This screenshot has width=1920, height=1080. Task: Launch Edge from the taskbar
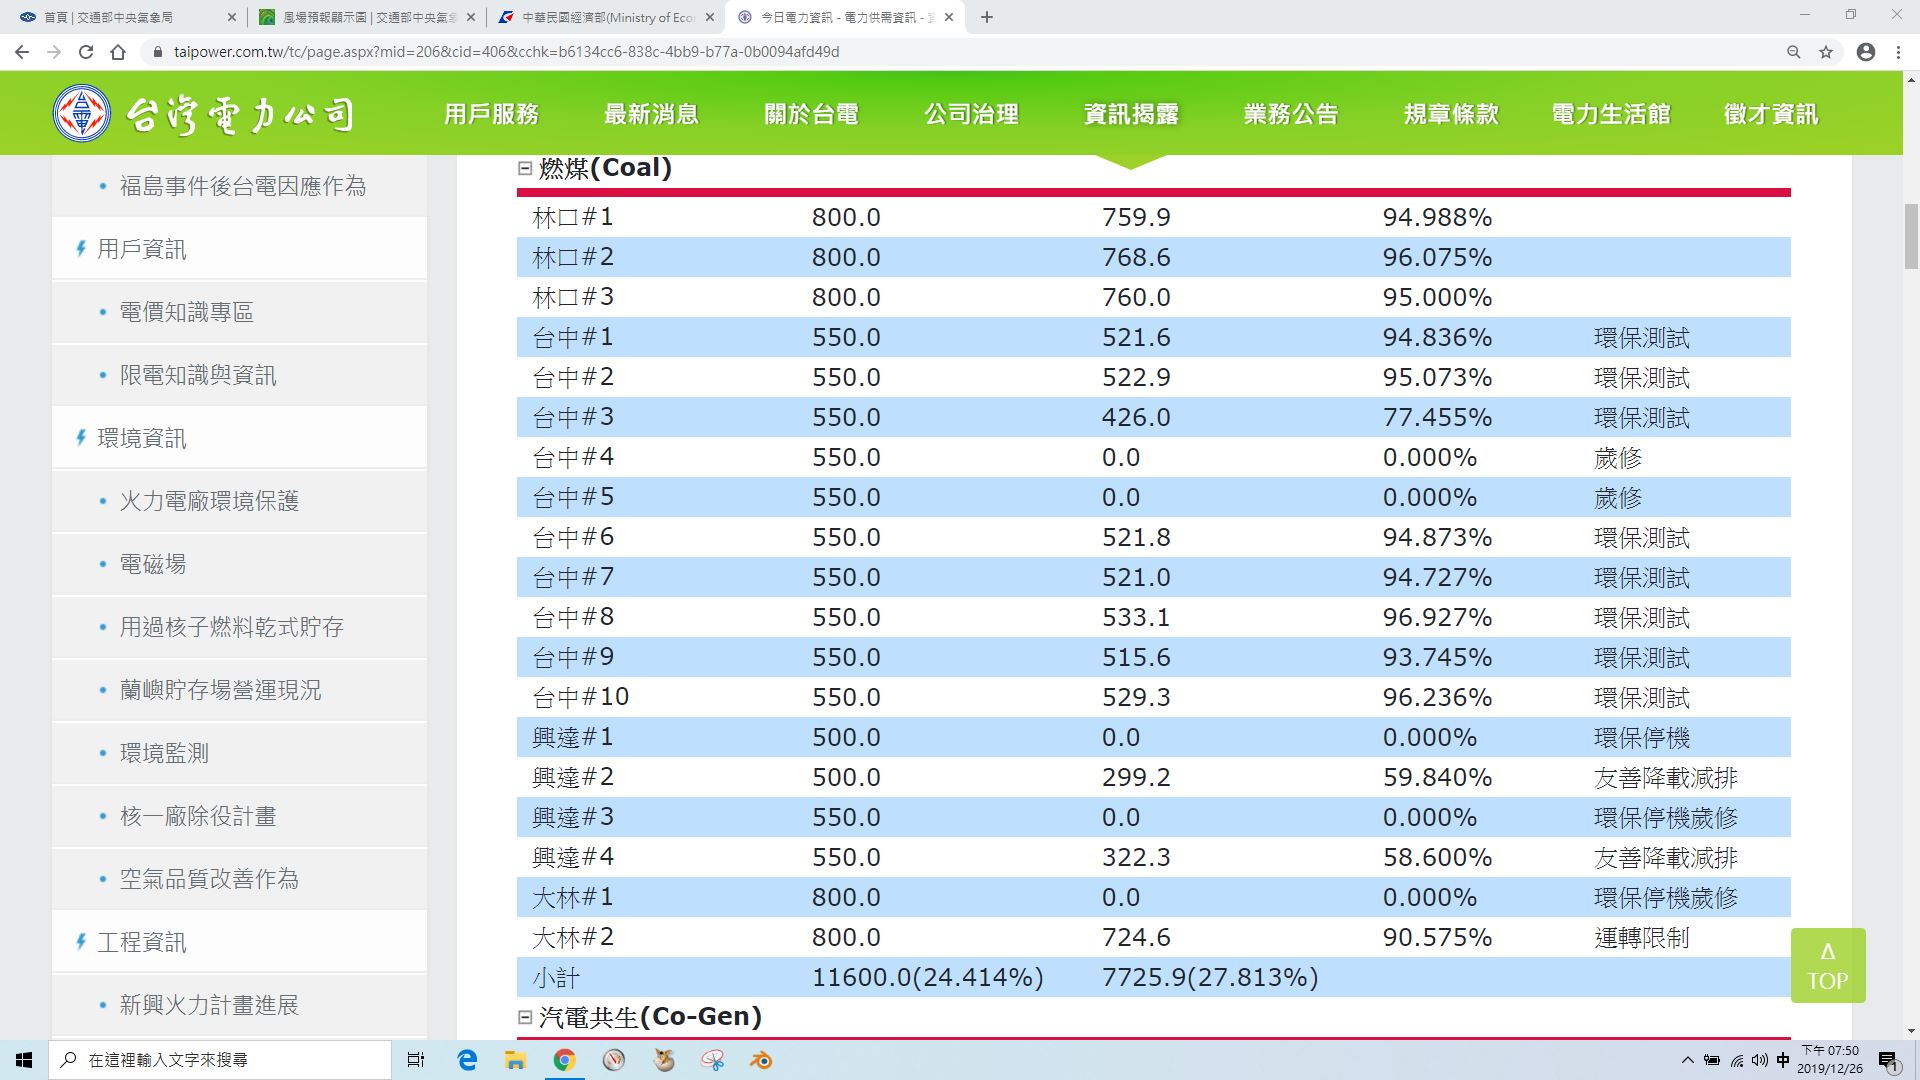pos(467,1060)
